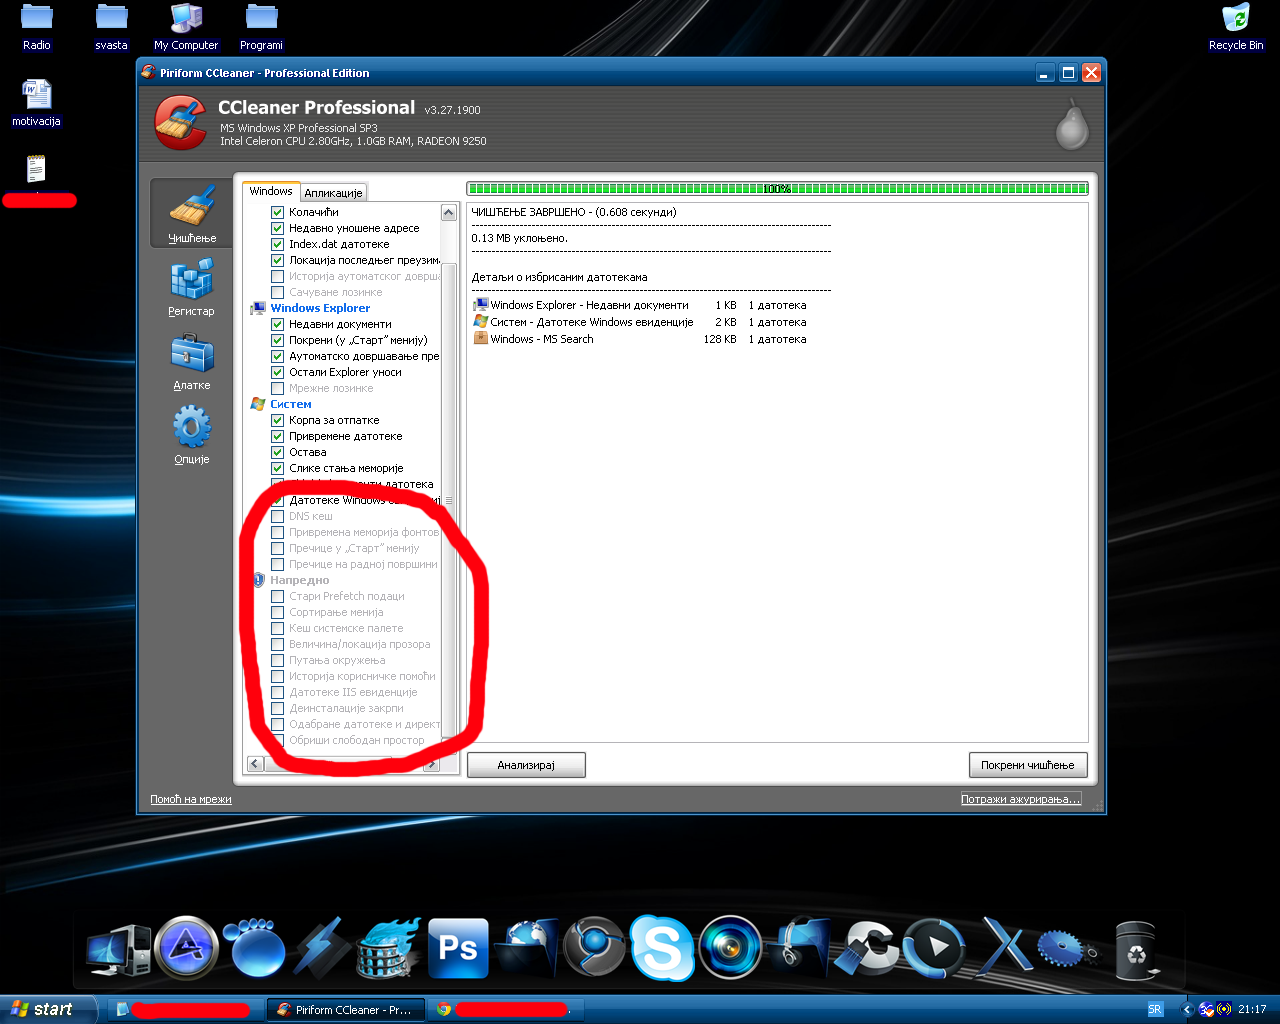Viewport: 1280px width, 1024px height.
Task: Toggle Index.dat датотеке checkbox
Action: 278,244
